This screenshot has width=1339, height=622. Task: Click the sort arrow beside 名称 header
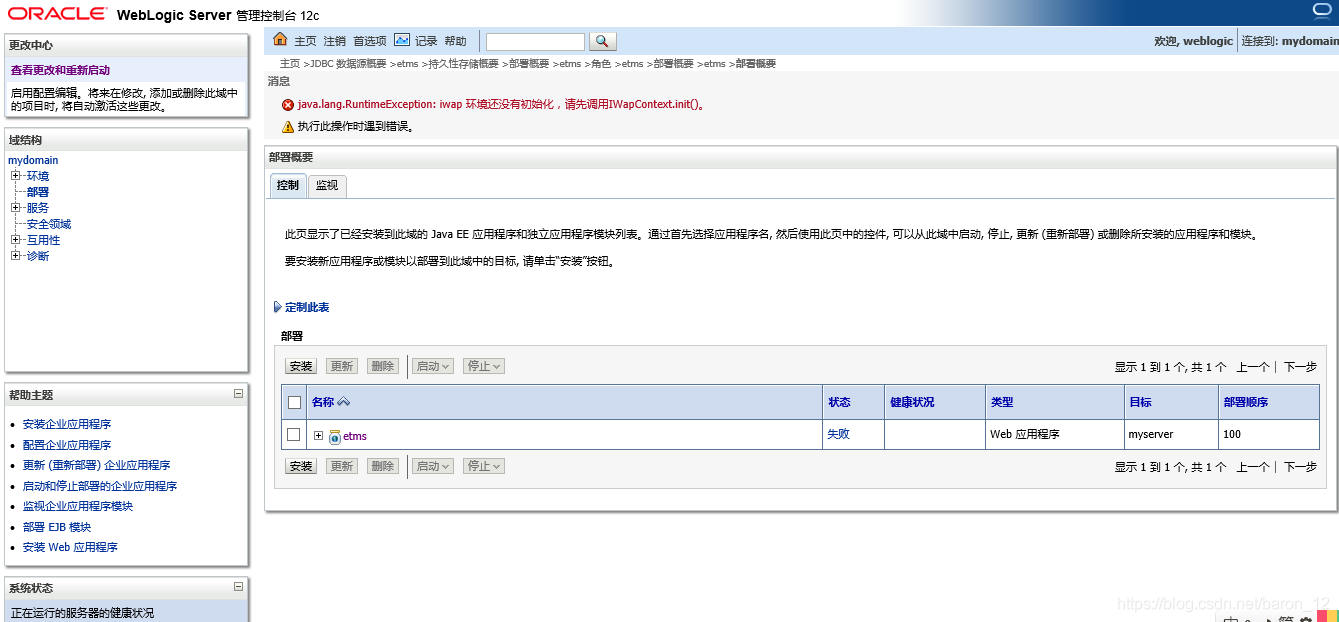[x=343, y=402]
